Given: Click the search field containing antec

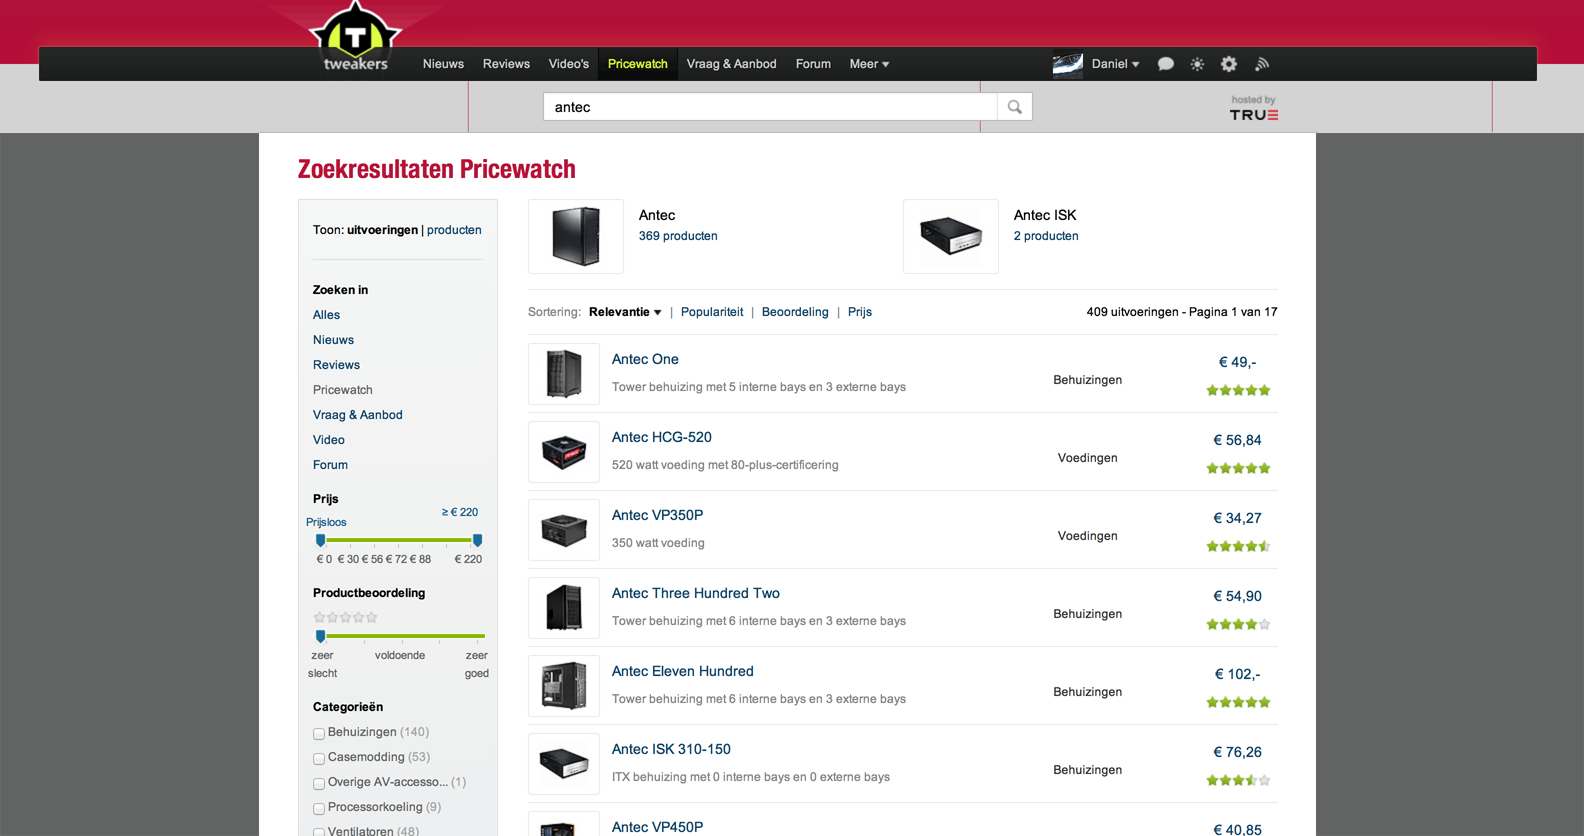Looking at the screenshot, I should (770, 107).
